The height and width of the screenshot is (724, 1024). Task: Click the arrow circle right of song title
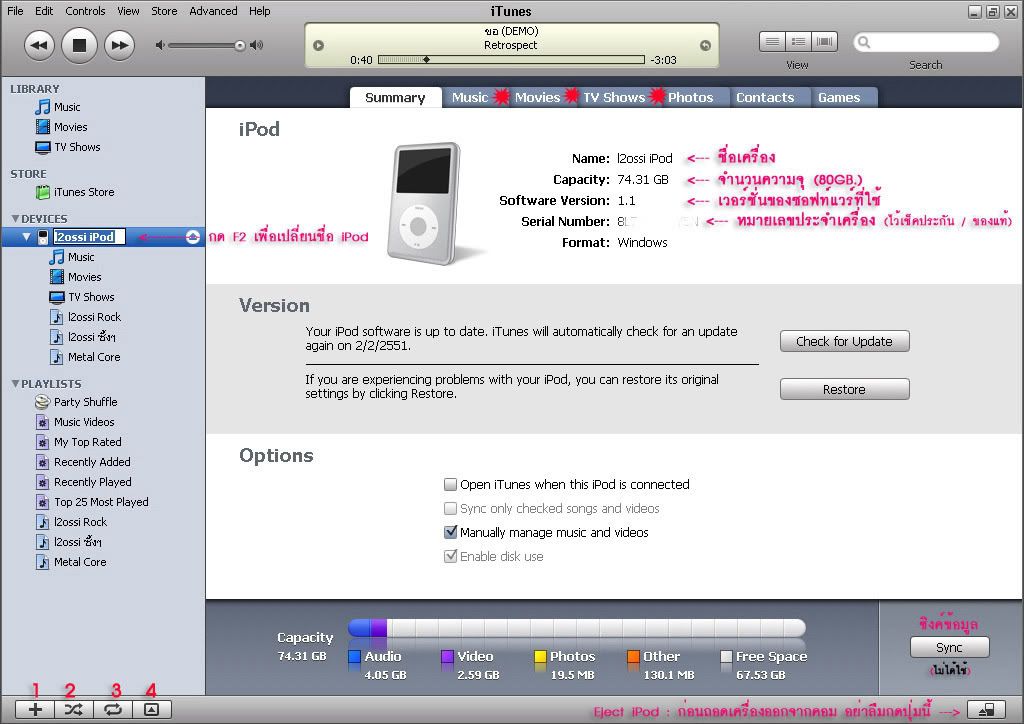pos(705,45)
